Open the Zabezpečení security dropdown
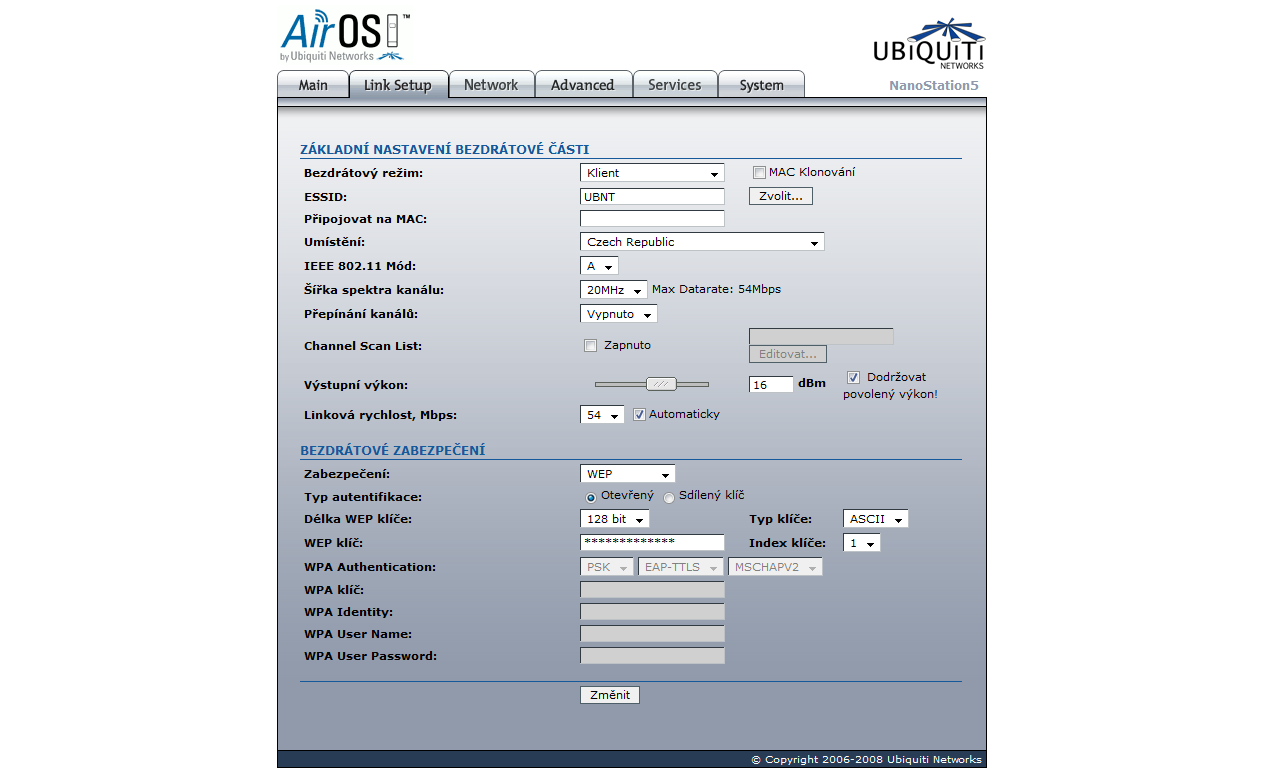This screenshot has height=768, width=1263. tap(627, 474)
